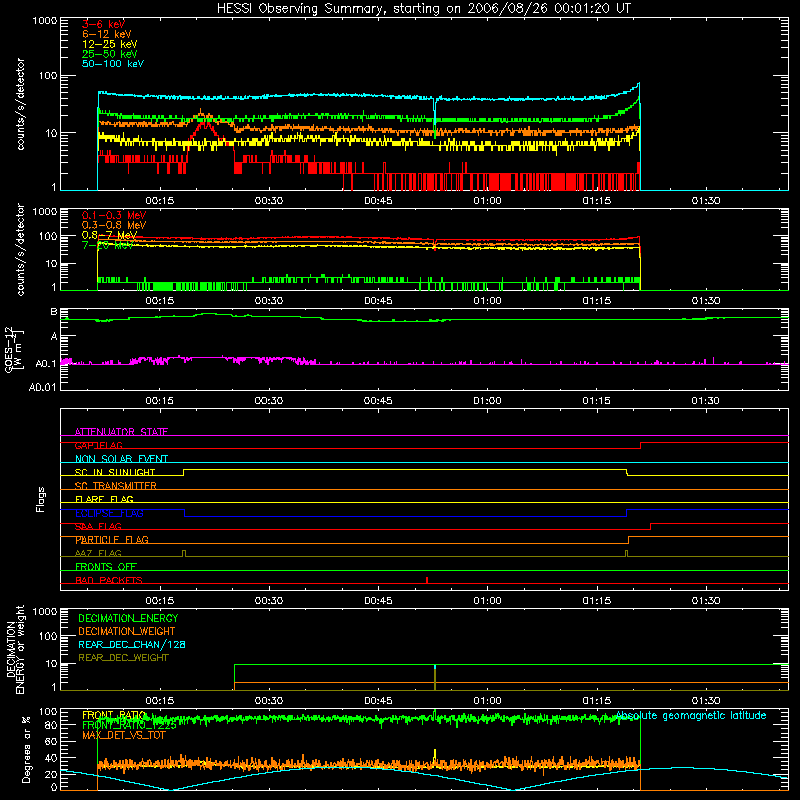
Task: Click the NON_SOLAR_EVENT flag label
Action: [121, 459]
